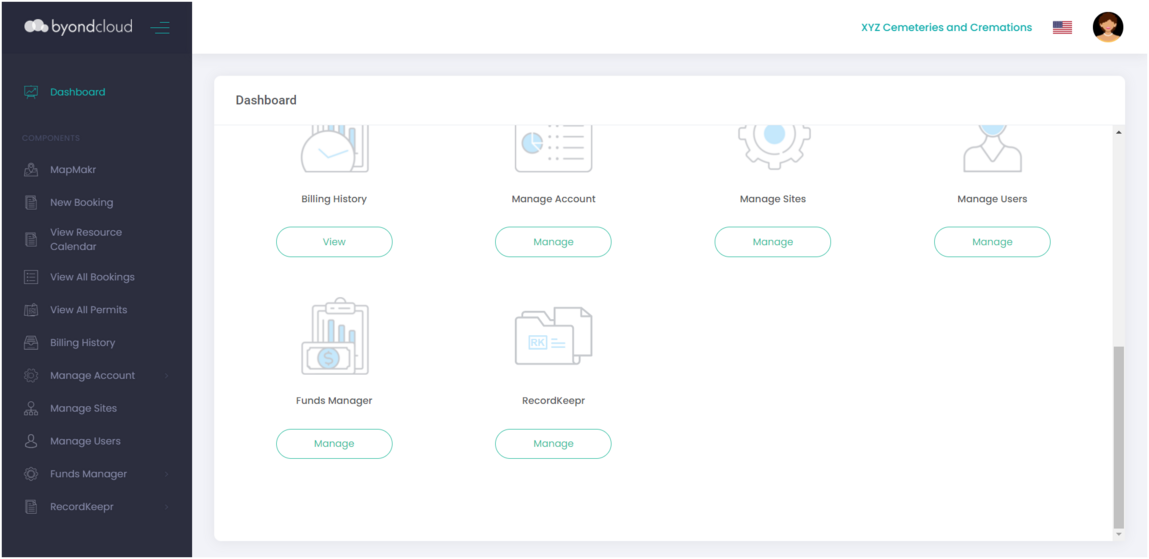The height and width of the screenshot is (559, 1149).
Task: Click Manage under Funds Manager card
Action: [x=334, y=444]
